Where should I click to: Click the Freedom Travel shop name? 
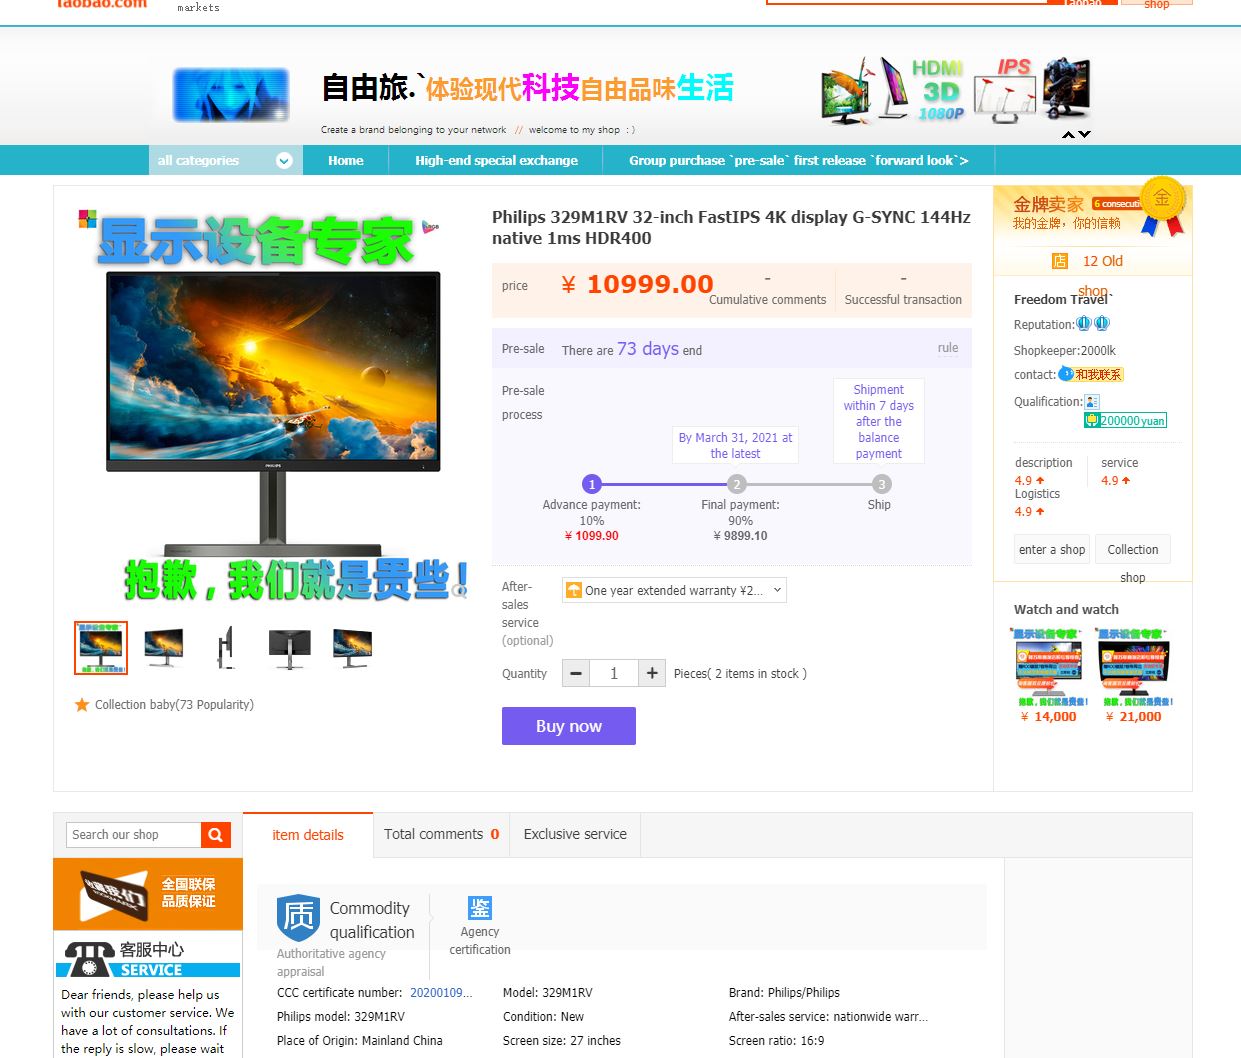tap(1063, 299)
